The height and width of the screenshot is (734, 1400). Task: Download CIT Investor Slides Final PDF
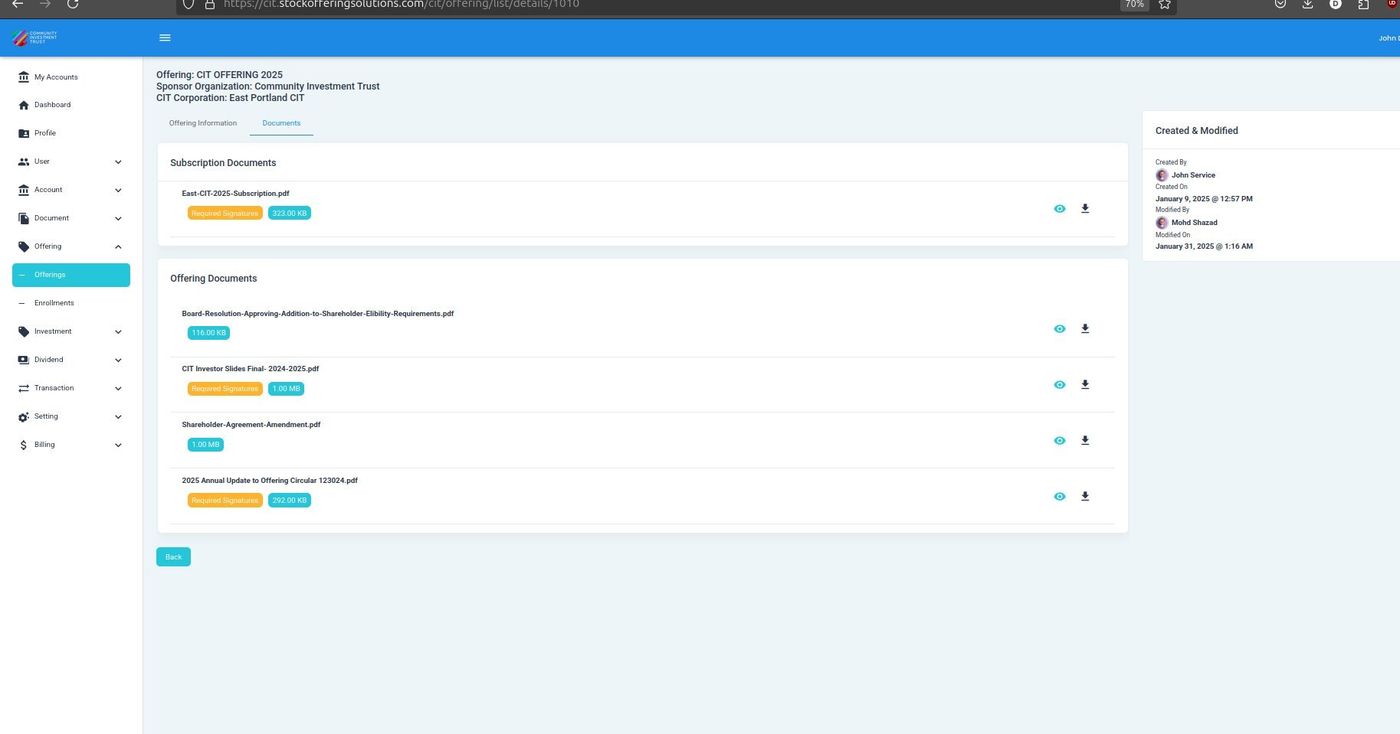(x=1085, y=385)
